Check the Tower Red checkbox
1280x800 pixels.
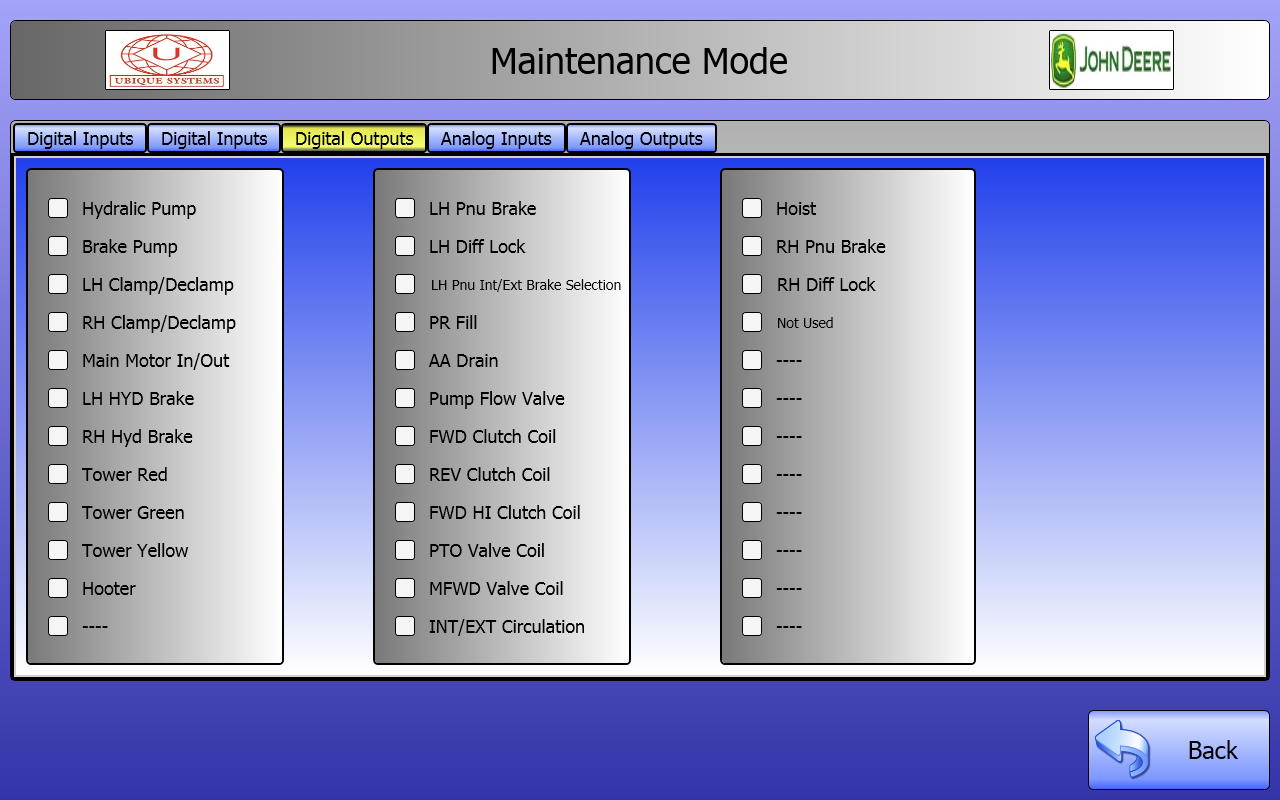coord(59,474)
